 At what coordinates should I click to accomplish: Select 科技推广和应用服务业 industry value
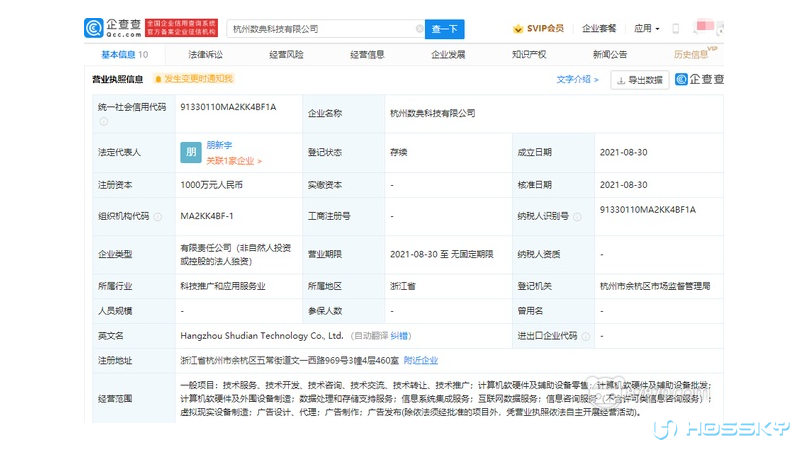[223, 286]
